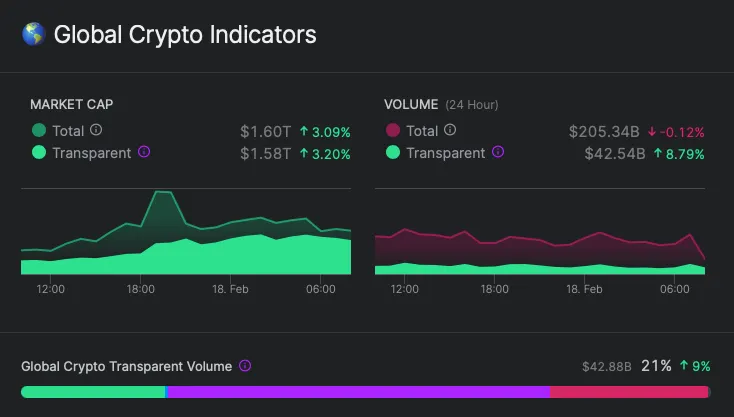This screenshot has height=417, width=734.
Task: Click the 18. Feb label under the Volume chart
Action: [585, 289]
